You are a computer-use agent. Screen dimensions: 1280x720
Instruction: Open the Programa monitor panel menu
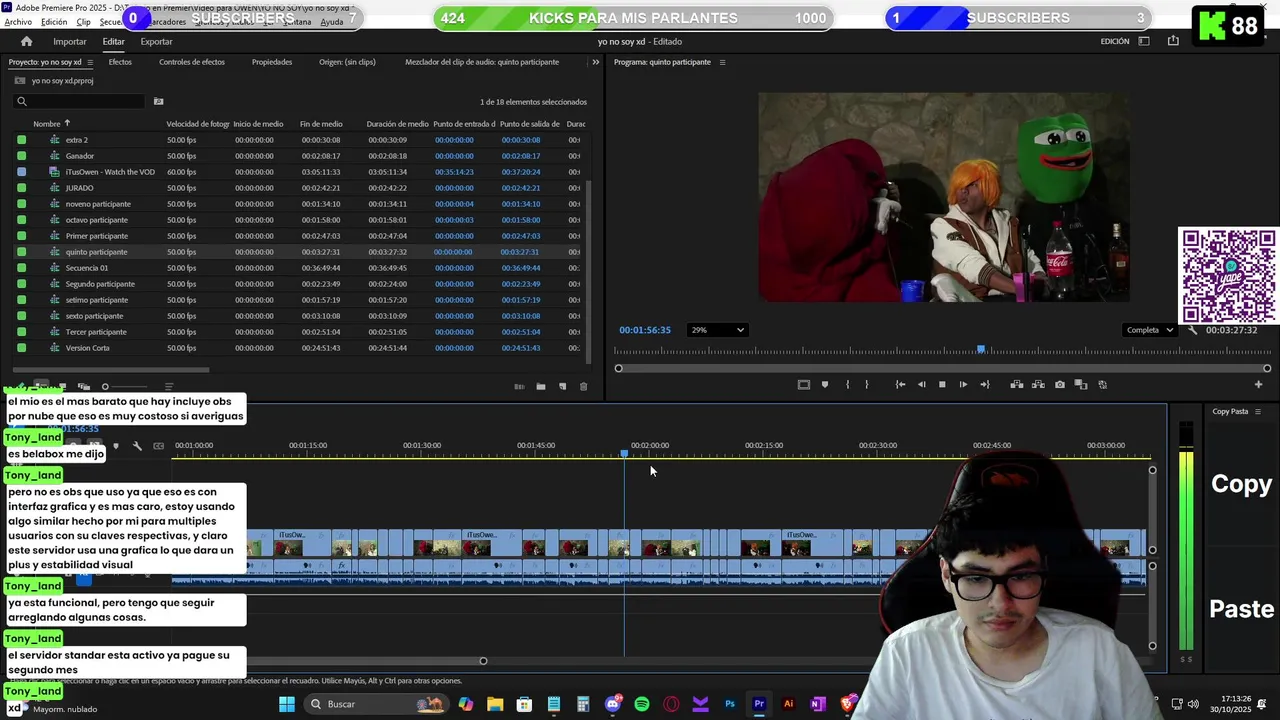pos(722,62)
